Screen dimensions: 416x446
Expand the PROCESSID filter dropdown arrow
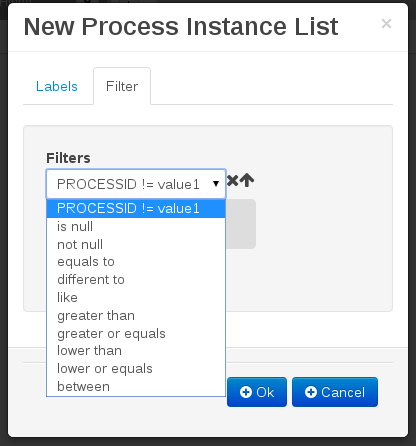[216, 184]
